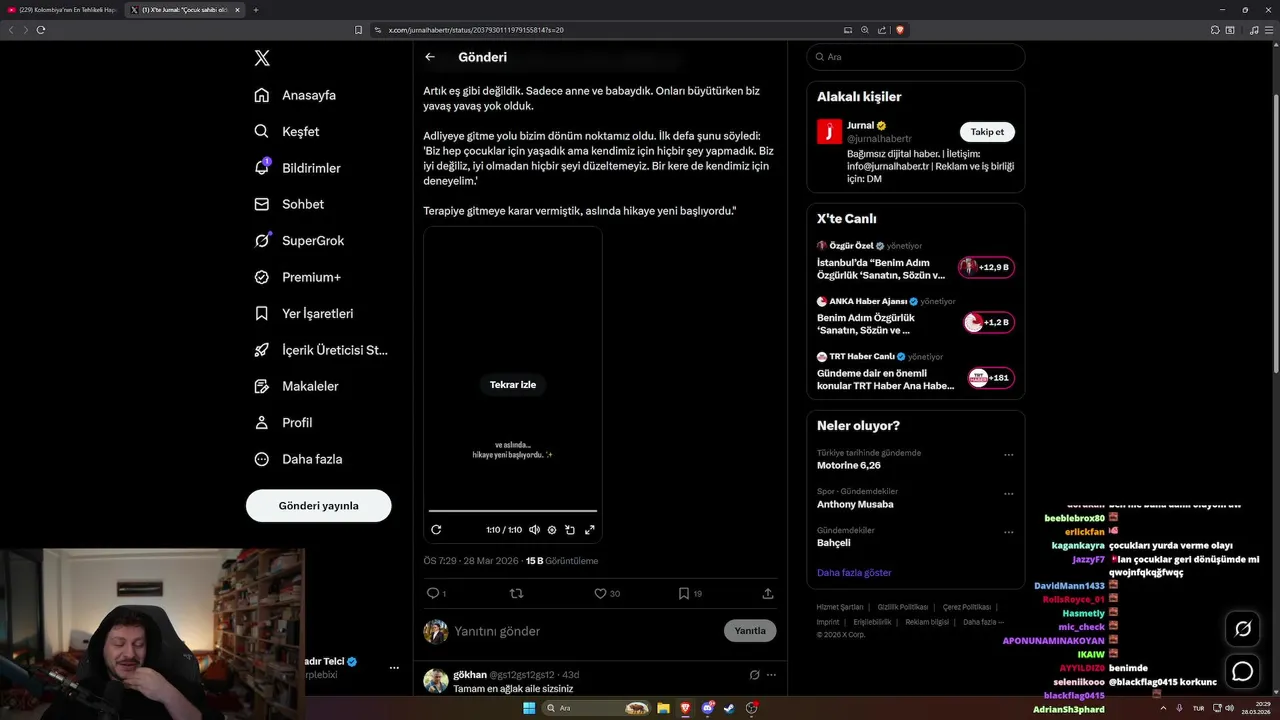Click browser bookmark page icon
1280x720 pixels.
pyautogui.click(x=359, y=30)
